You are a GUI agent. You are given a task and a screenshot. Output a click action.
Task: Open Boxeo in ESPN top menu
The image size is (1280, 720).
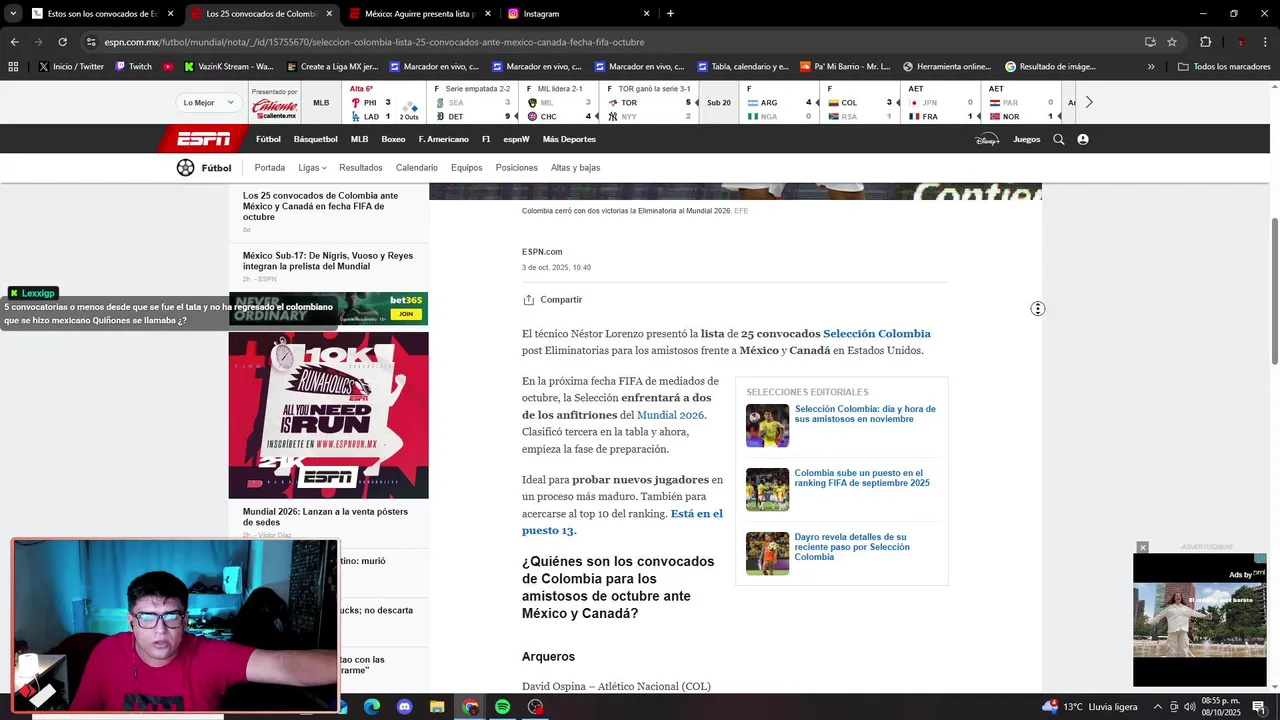[x=393, y=139]
